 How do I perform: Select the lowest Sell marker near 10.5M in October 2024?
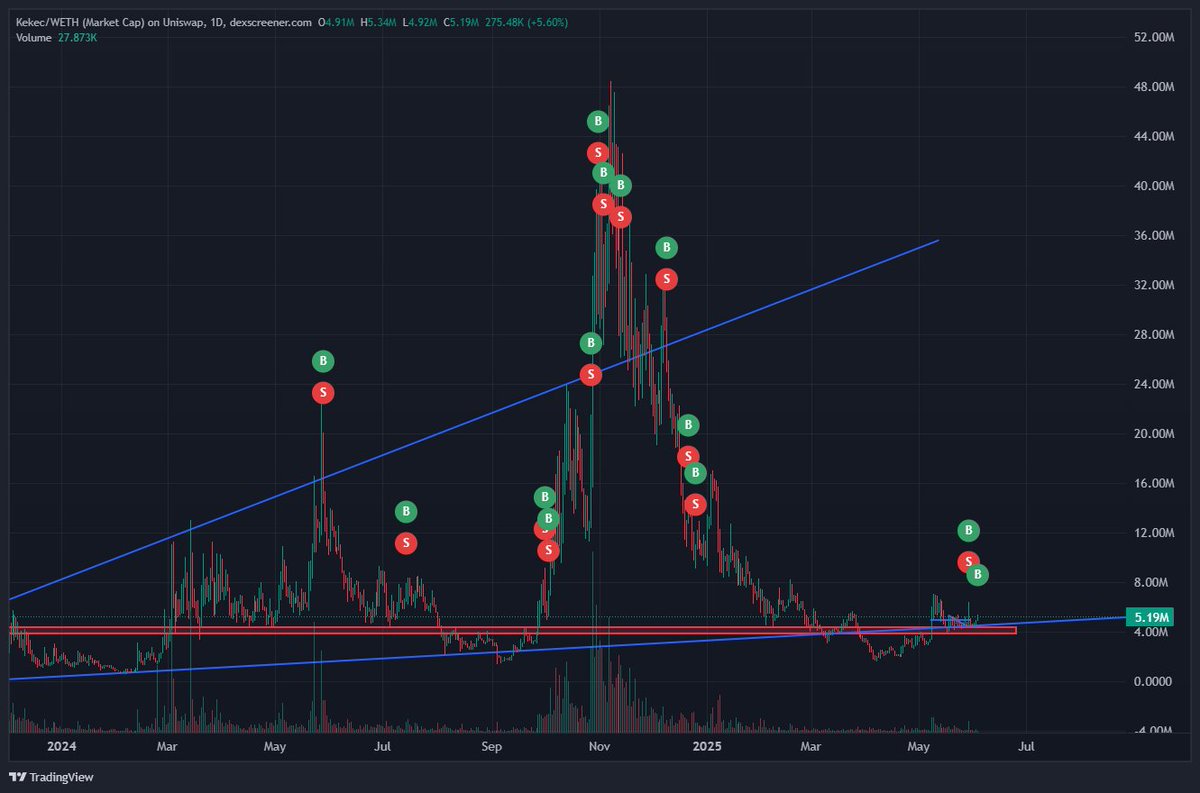(547, 550)
